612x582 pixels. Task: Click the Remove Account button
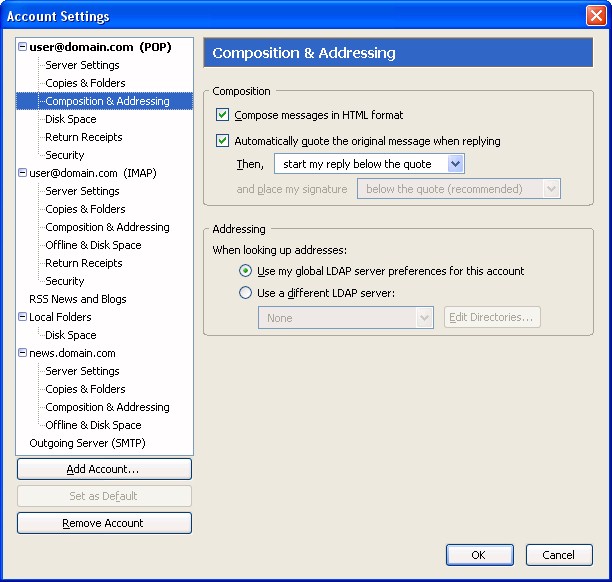[x=104, y=523]
